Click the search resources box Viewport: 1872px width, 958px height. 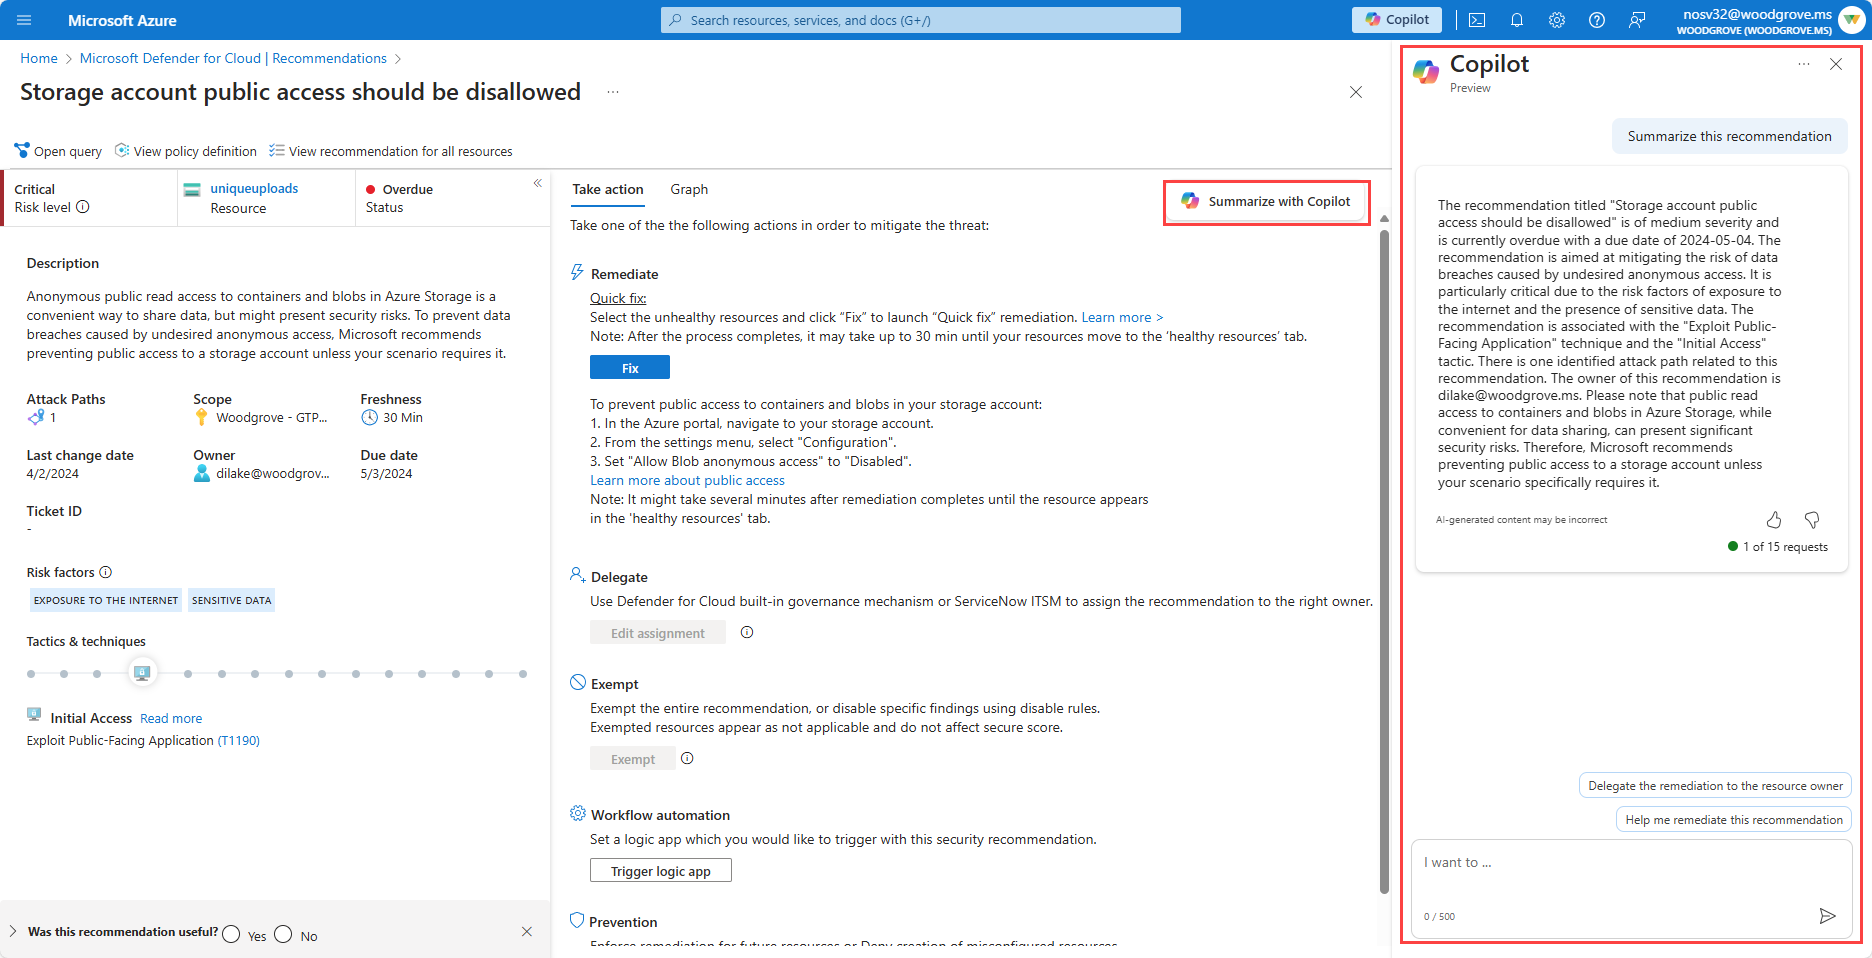point(920,20)
